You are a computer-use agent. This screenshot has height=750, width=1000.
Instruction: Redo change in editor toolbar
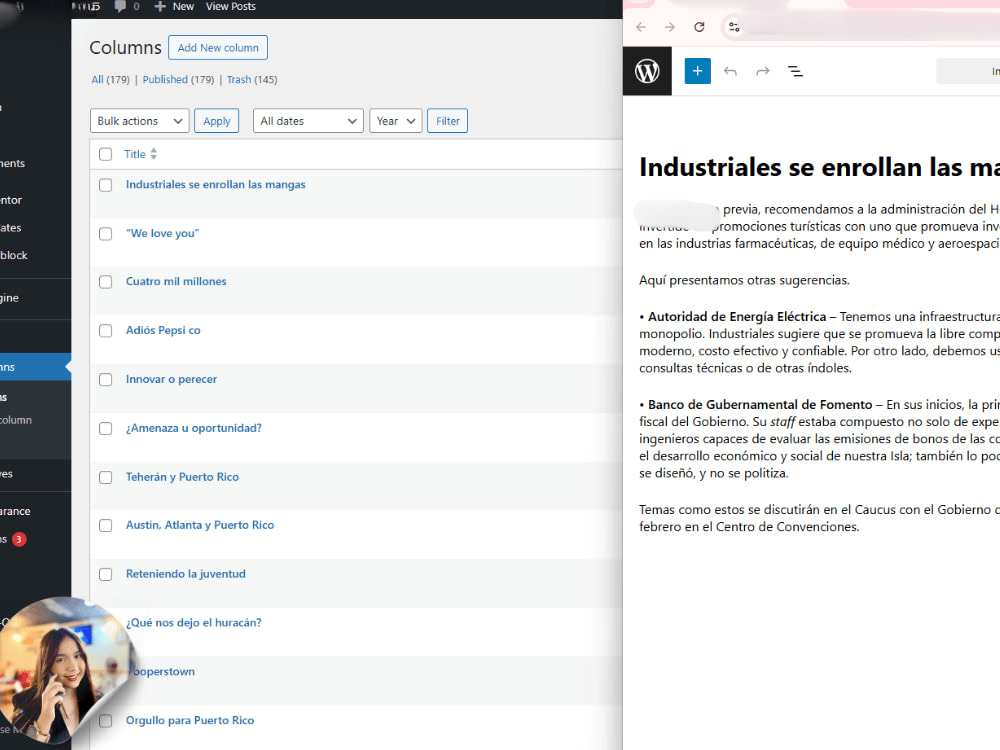[763, 71]
